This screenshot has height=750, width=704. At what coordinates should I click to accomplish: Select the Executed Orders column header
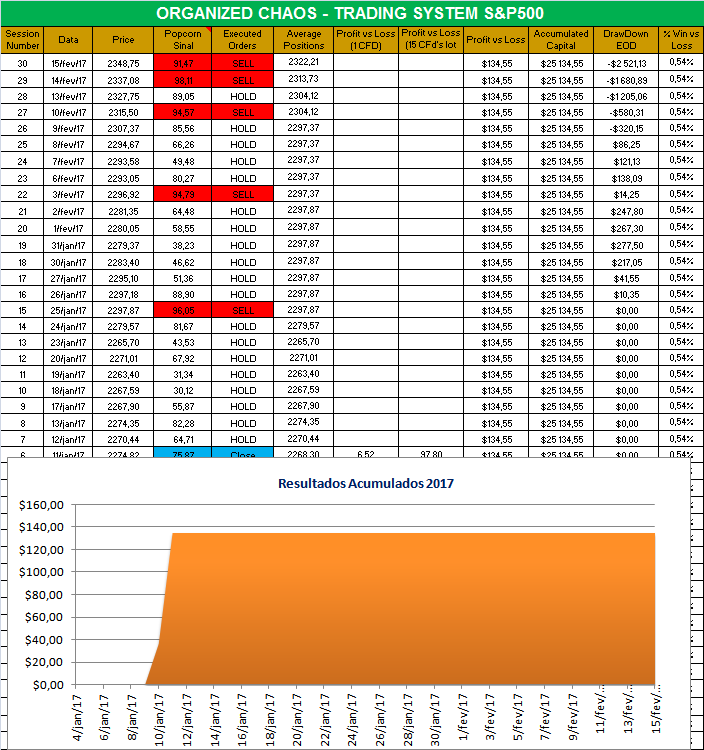pos(242,40)
